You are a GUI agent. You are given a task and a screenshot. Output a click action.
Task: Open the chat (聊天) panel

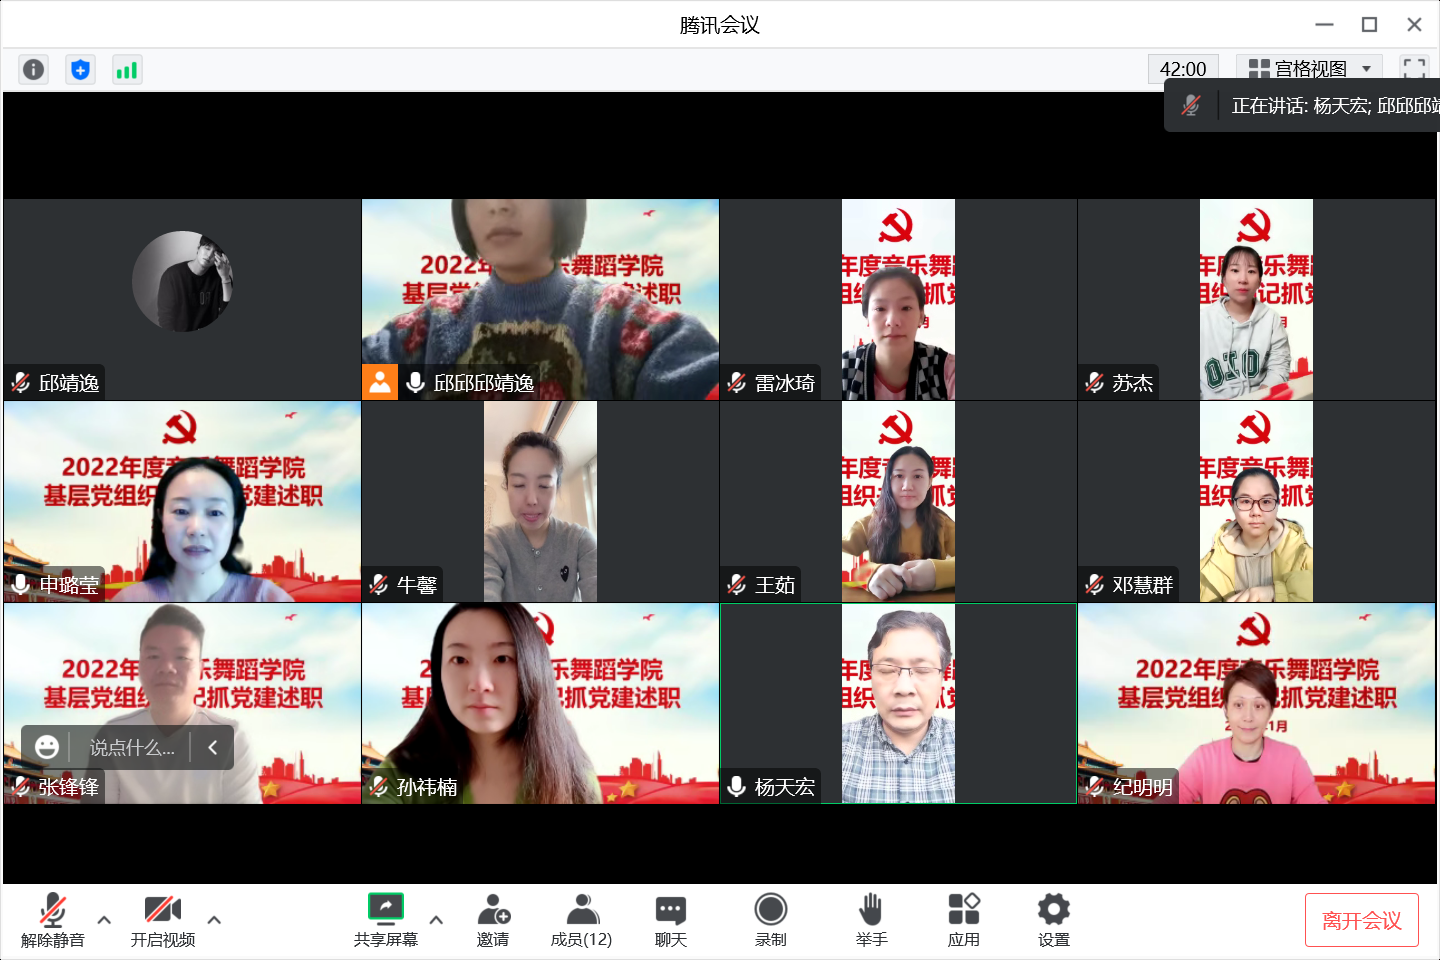(670, 920)
